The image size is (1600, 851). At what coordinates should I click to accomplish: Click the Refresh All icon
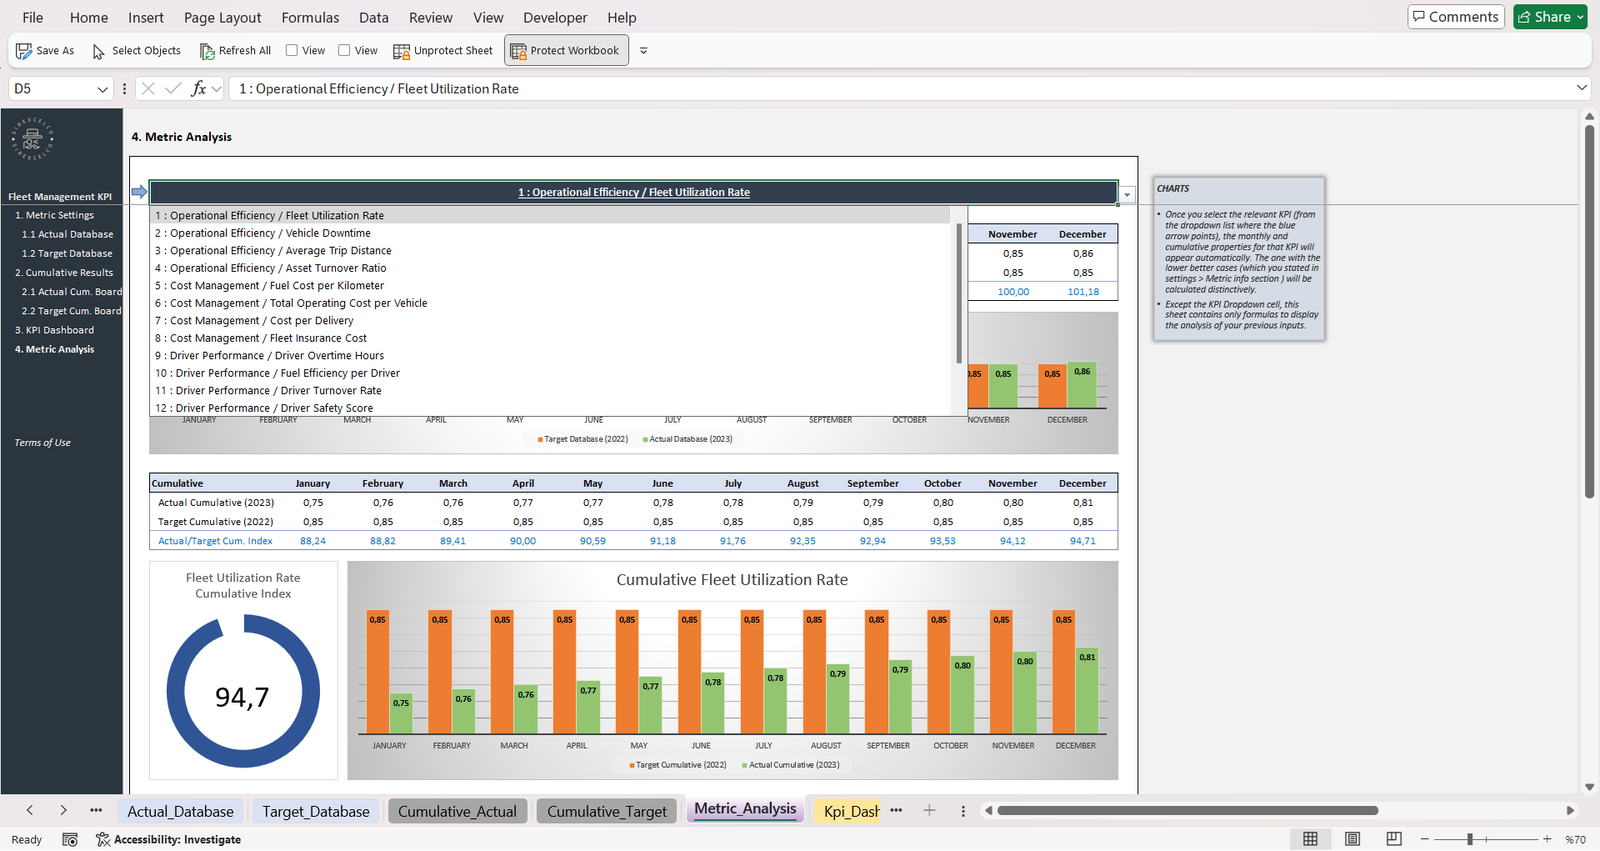[207, 51]
